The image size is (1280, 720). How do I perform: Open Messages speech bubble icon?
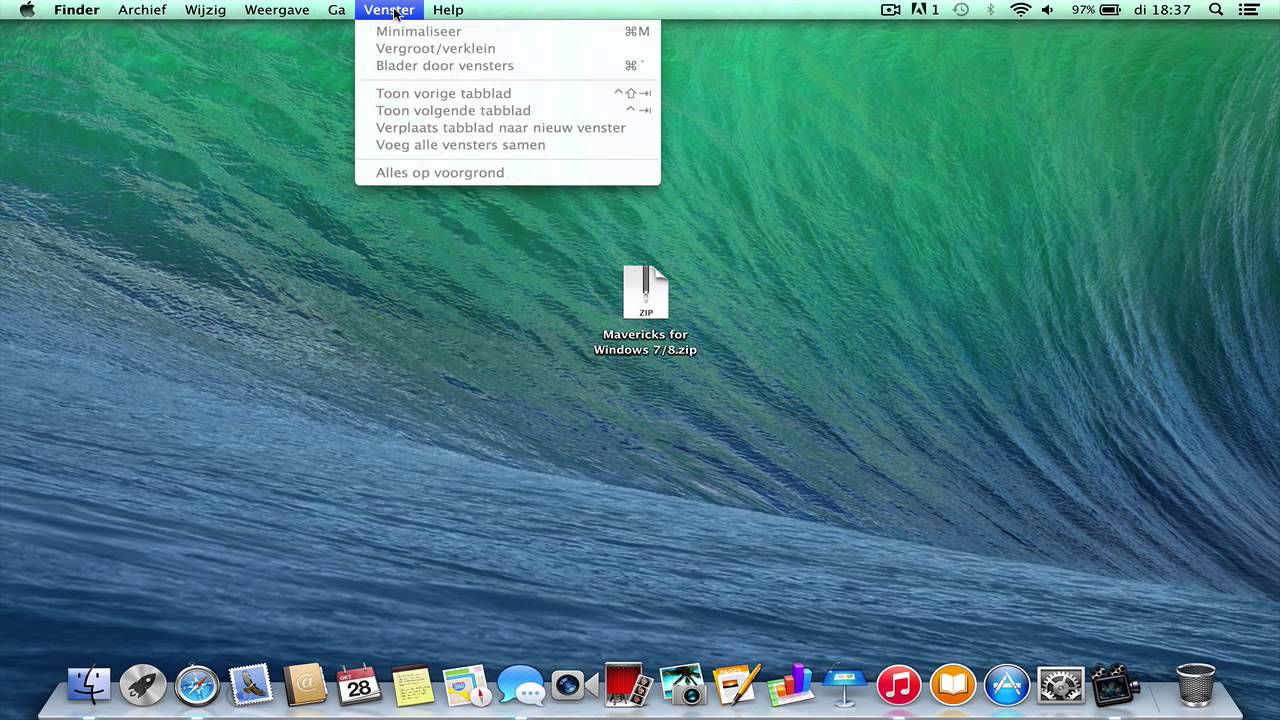(521, 685)
